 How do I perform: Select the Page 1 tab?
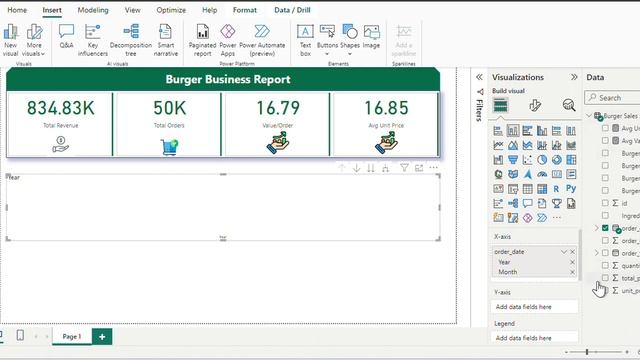point(72,337)
